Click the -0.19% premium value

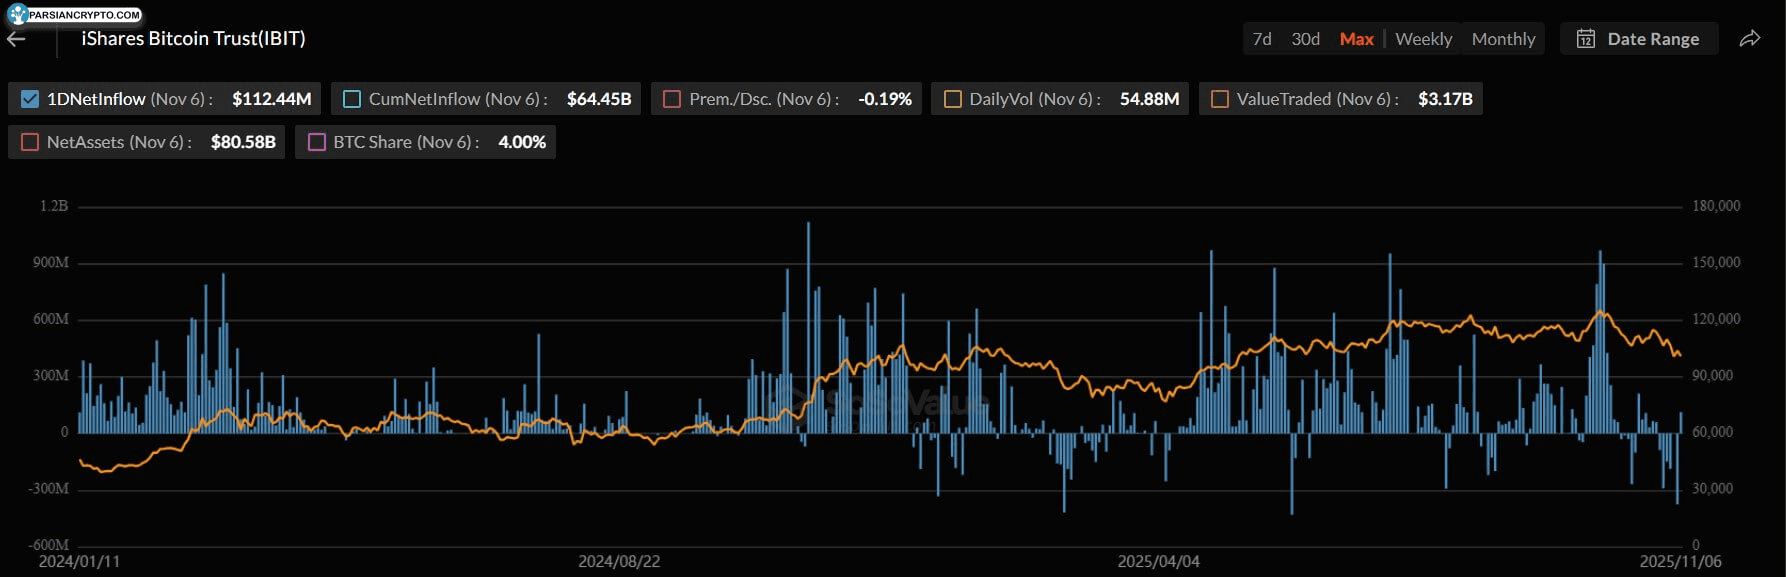click(885, 99)
